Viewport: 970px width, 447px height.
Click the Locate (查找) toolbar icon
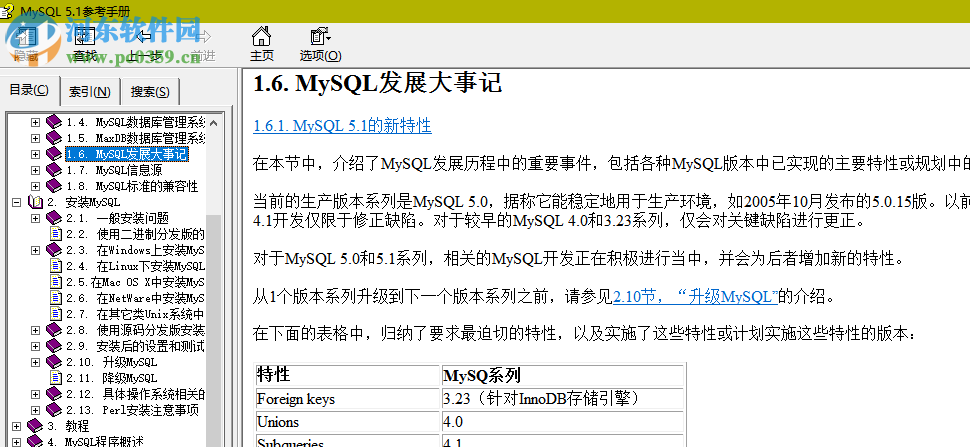click(85, 37)
